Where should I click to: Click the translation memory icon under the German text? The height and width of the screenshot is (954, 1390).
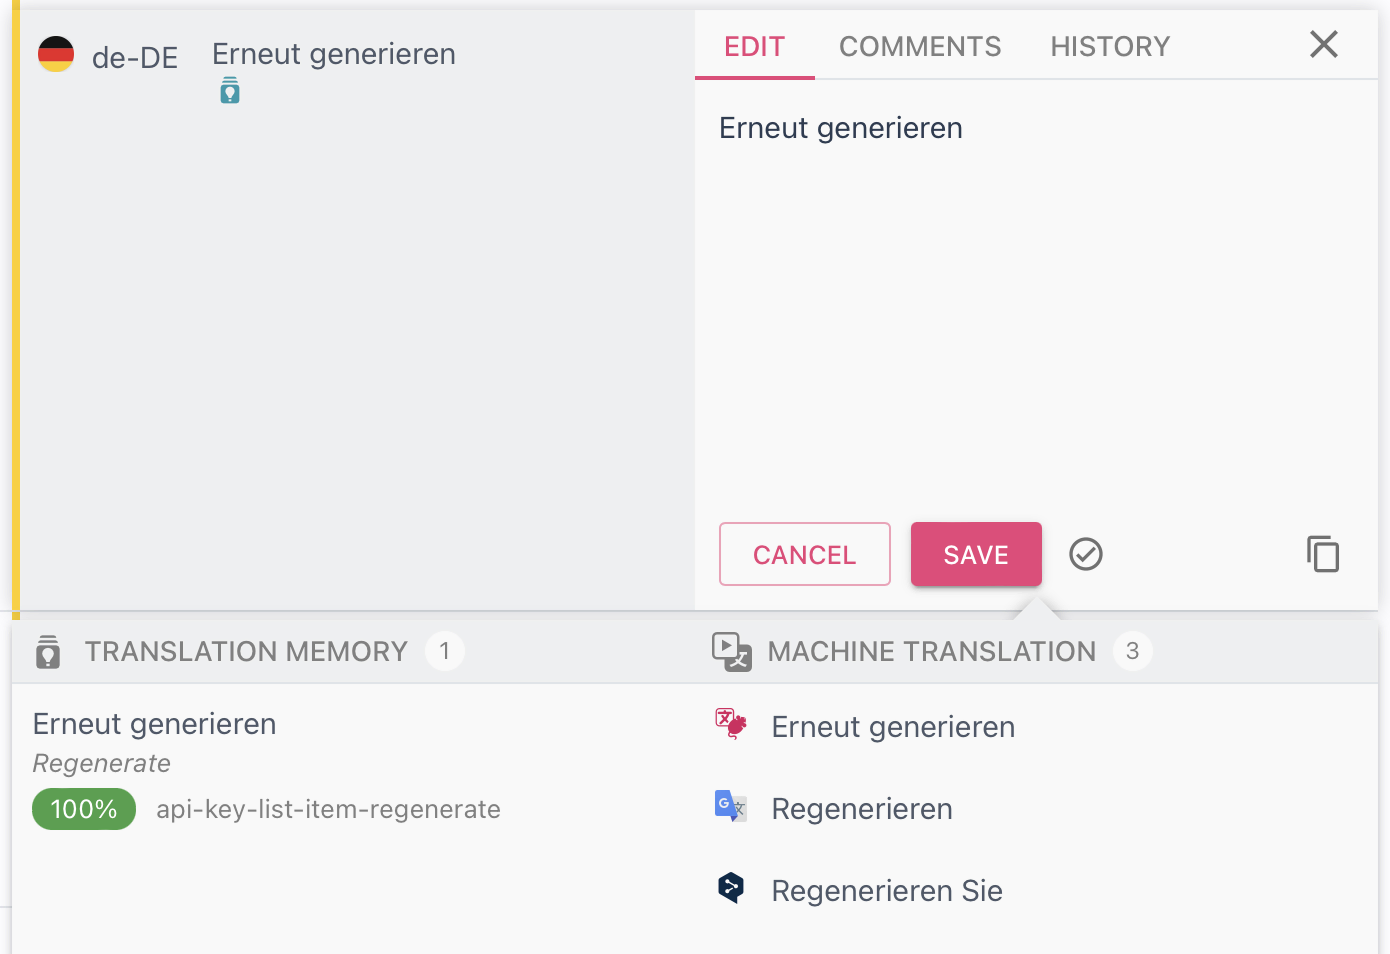click(x=230, y=91)
